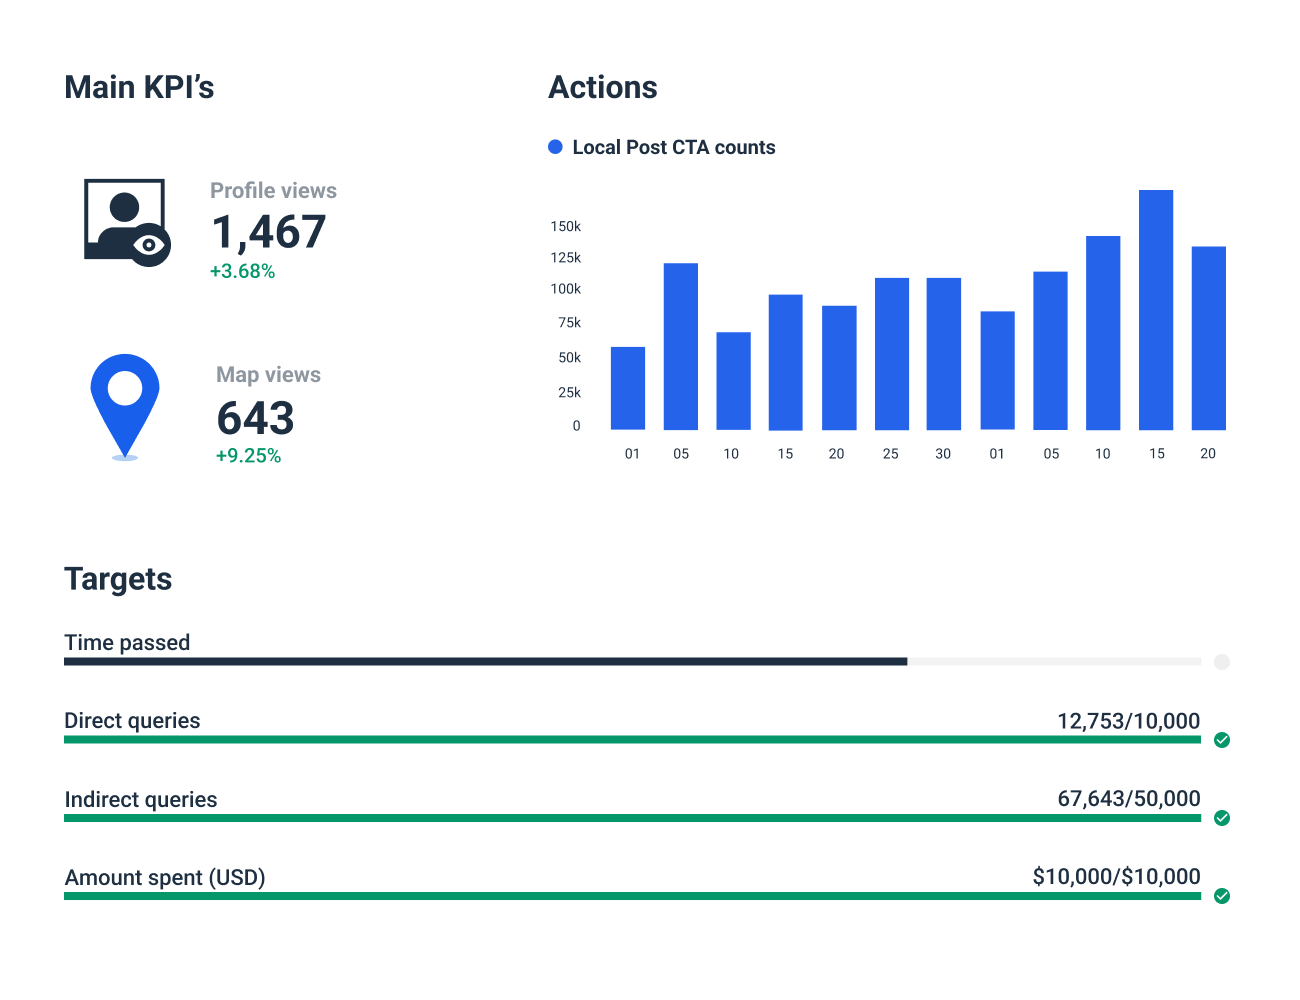Open the Targets section header
This screenshot has width=1300, height=1000.
pyautogui.click(x=118, y=578)
